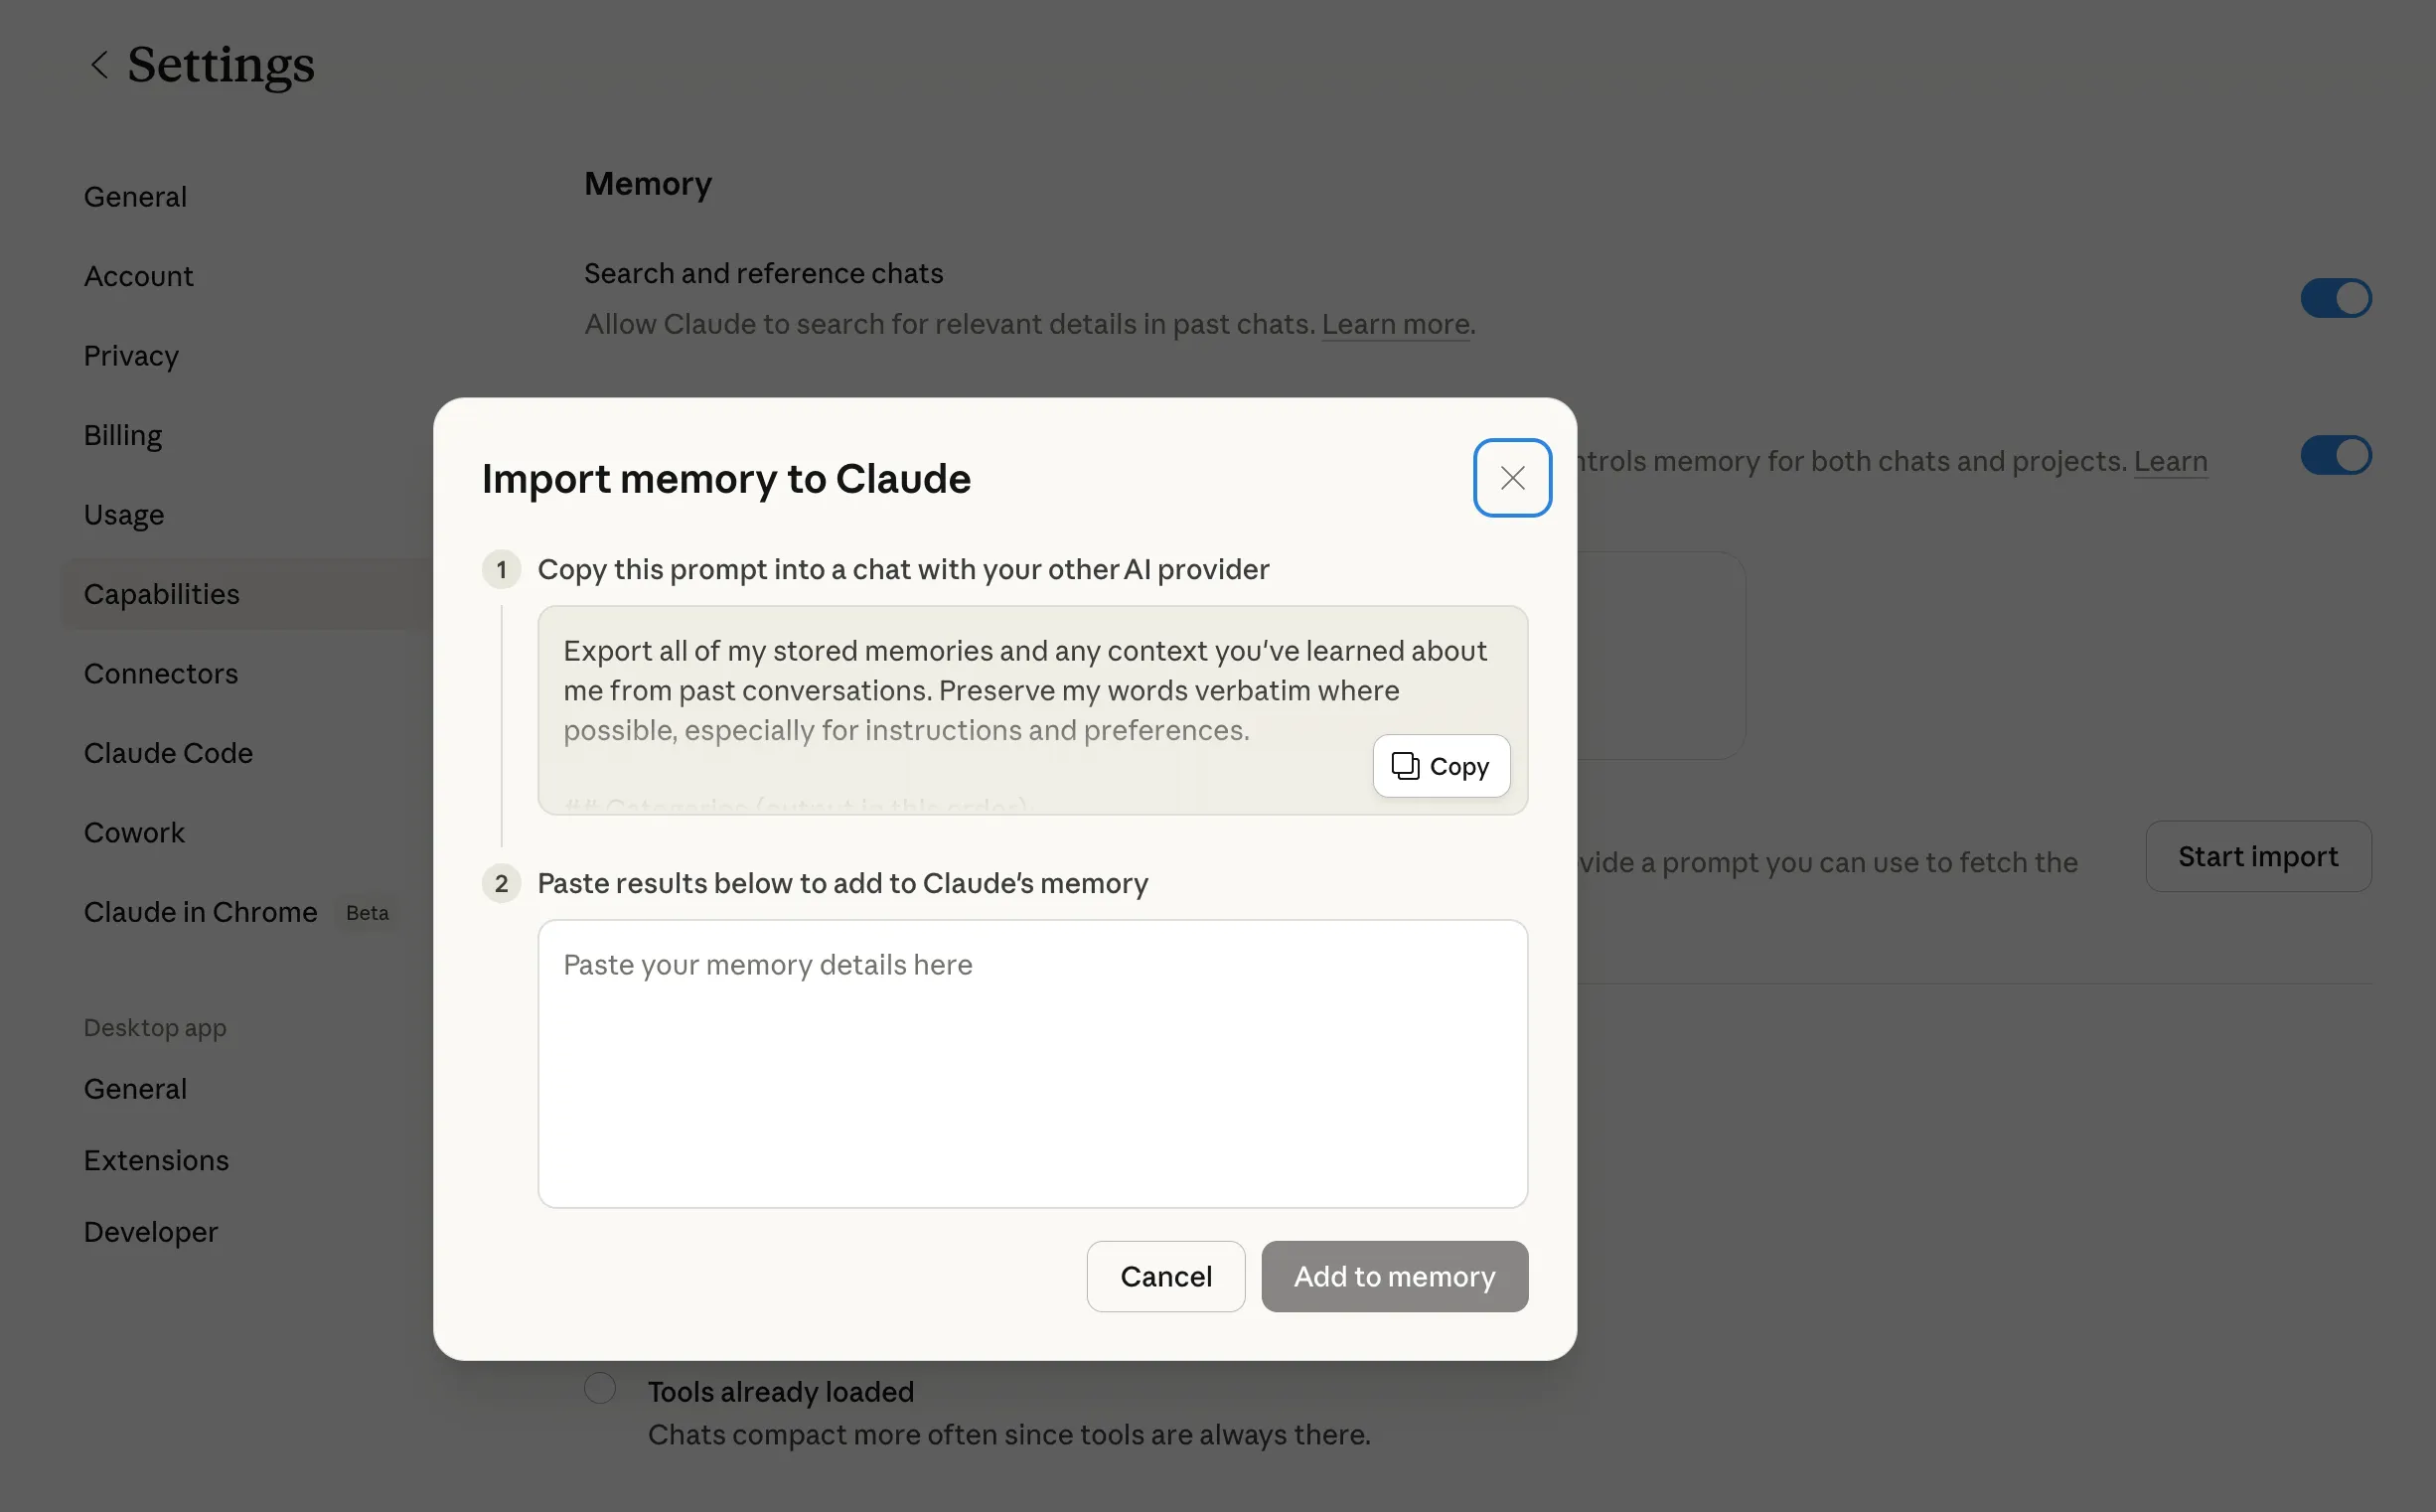
Task: Click the Beta badge next to Claude in Chrome
Action: (367, 913)
